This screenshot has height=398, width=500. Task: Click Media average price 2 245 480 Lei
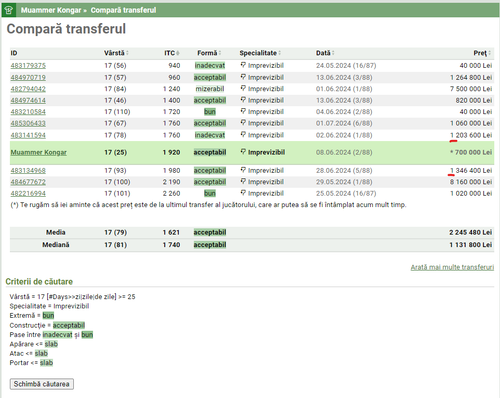pyautogui.click(x=470, y=232)
